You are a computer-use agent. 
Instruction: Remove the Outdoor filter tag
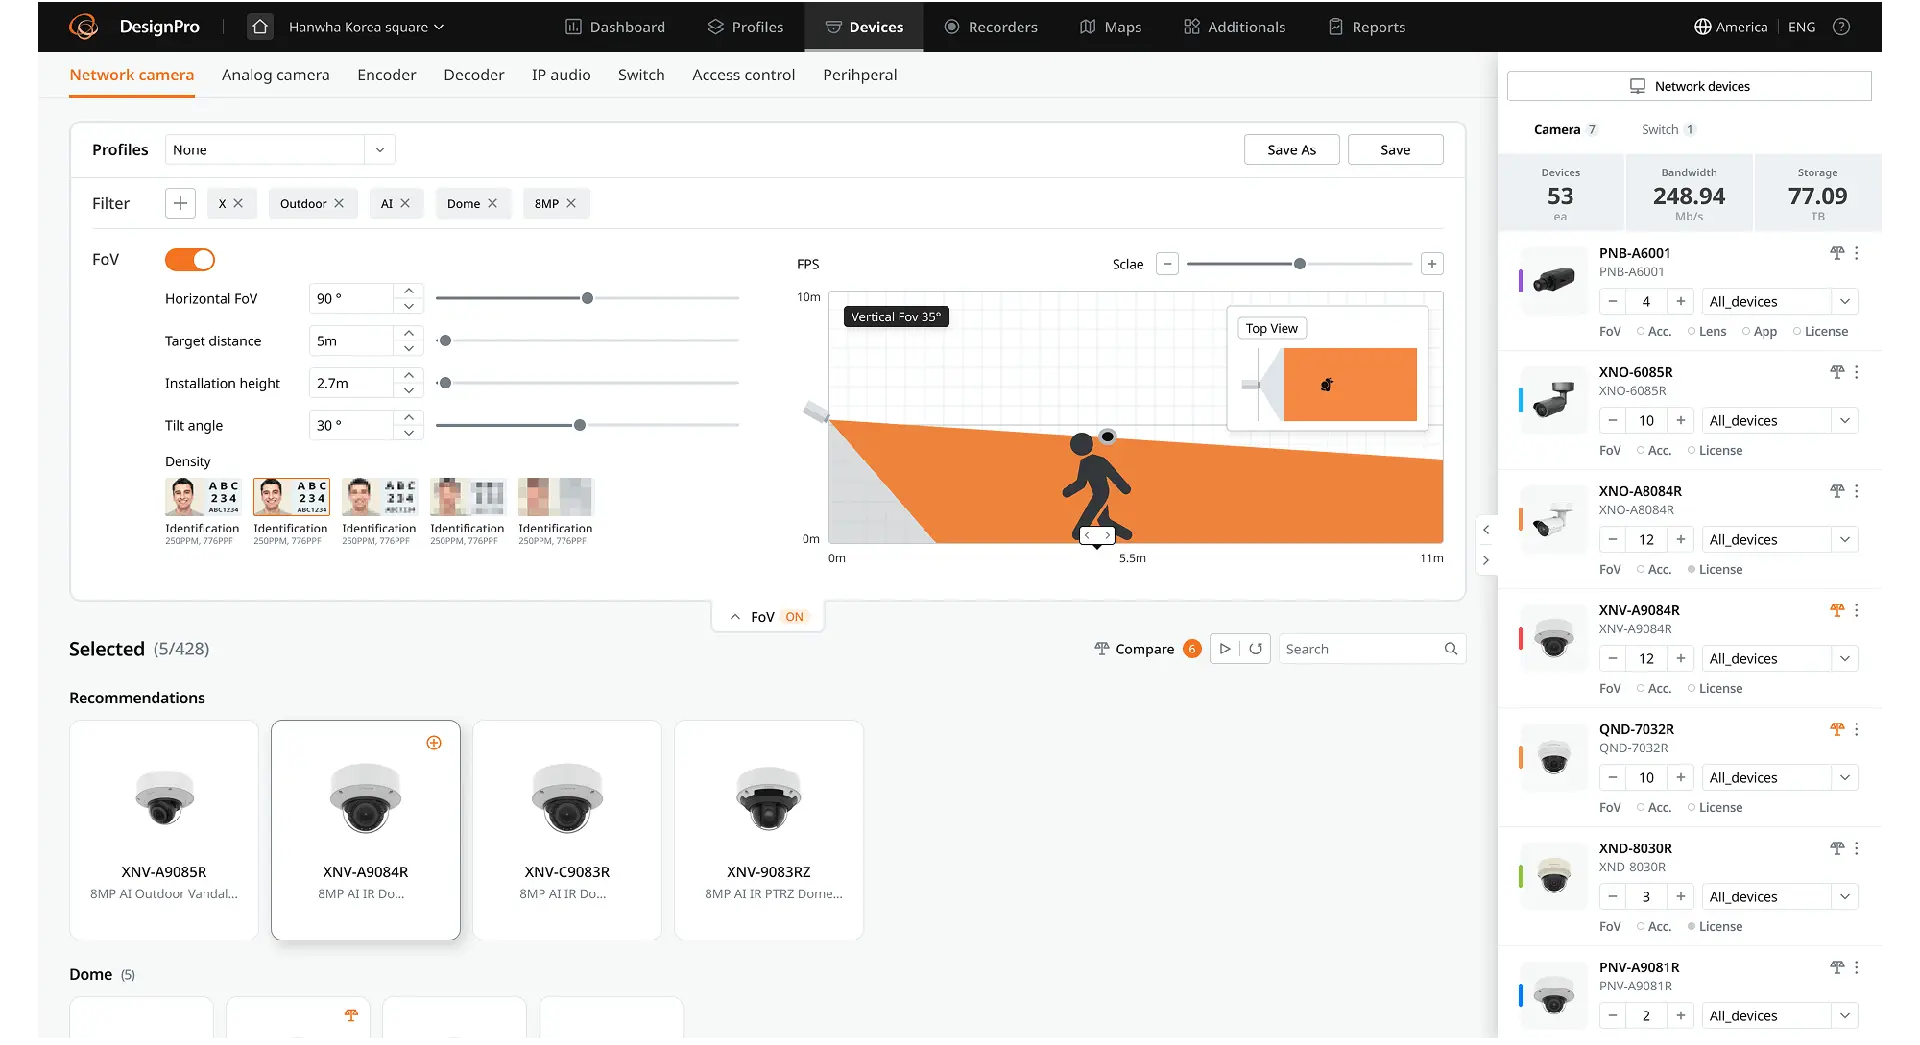click(x=339, y=204)
